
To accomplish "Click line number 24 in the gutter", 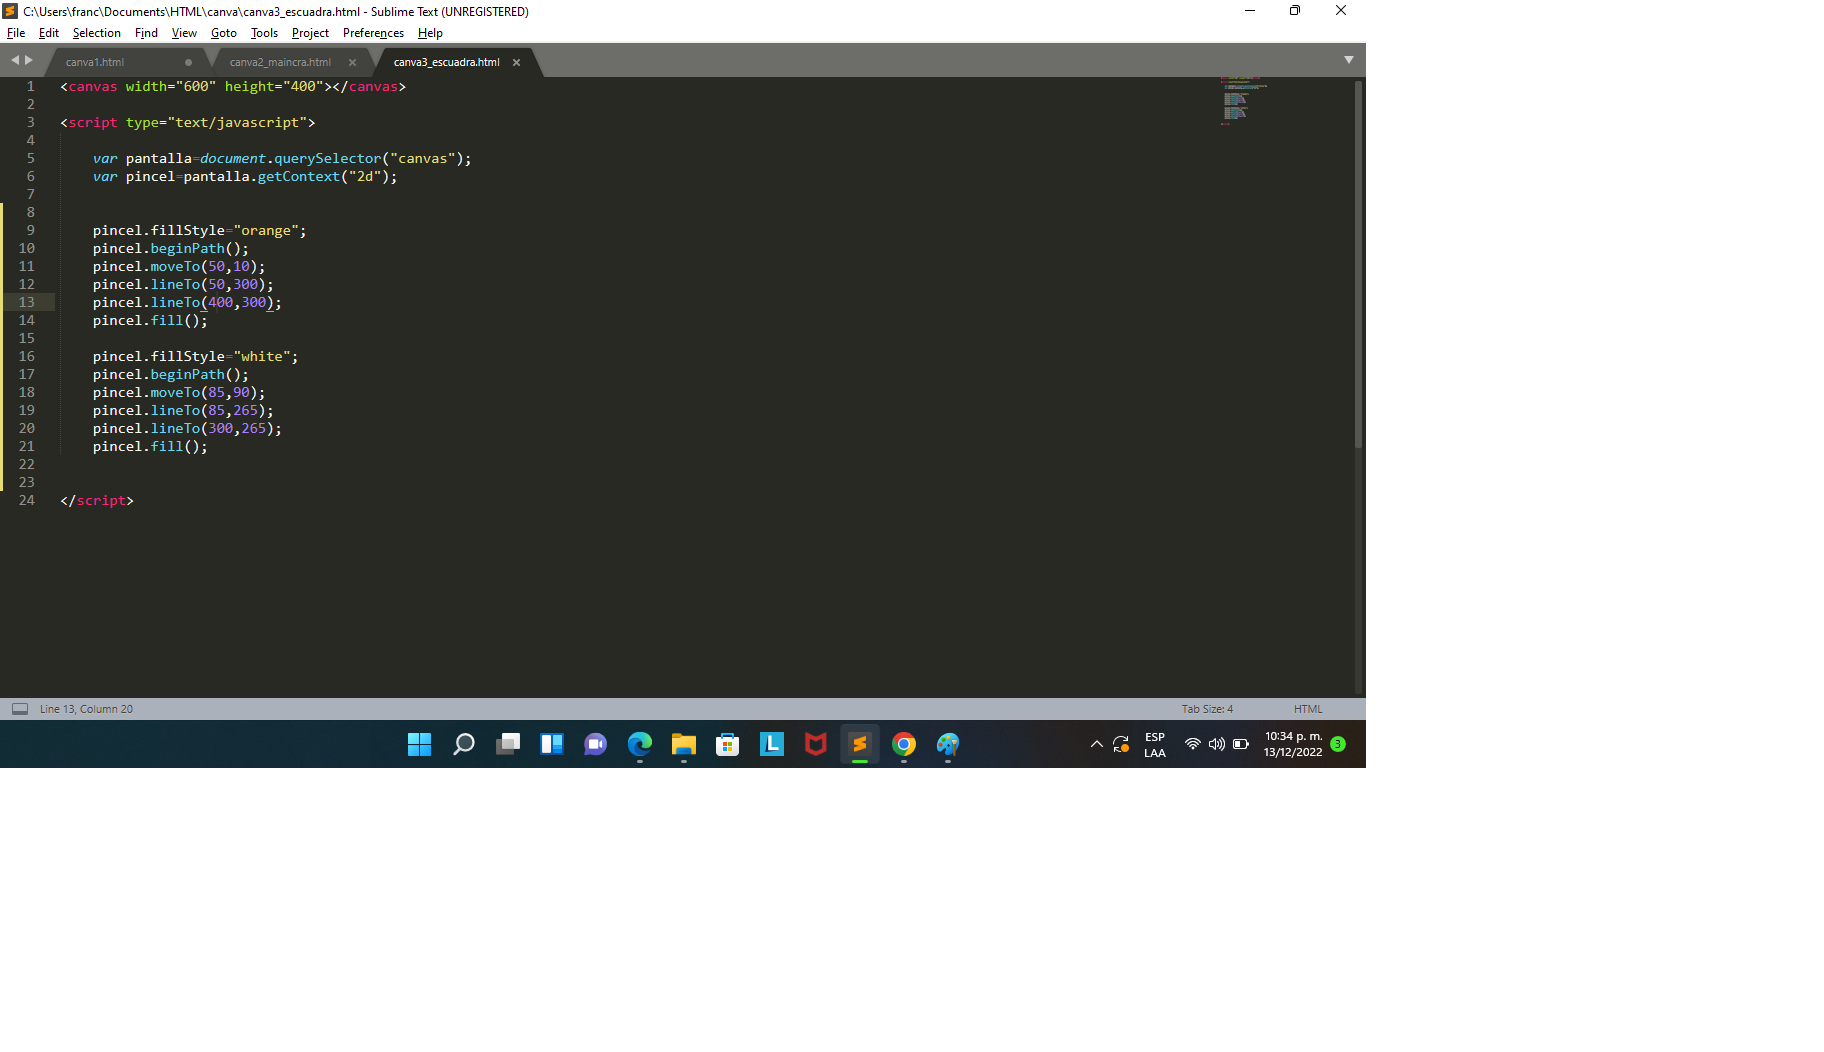I will click(x=26, y=500).
